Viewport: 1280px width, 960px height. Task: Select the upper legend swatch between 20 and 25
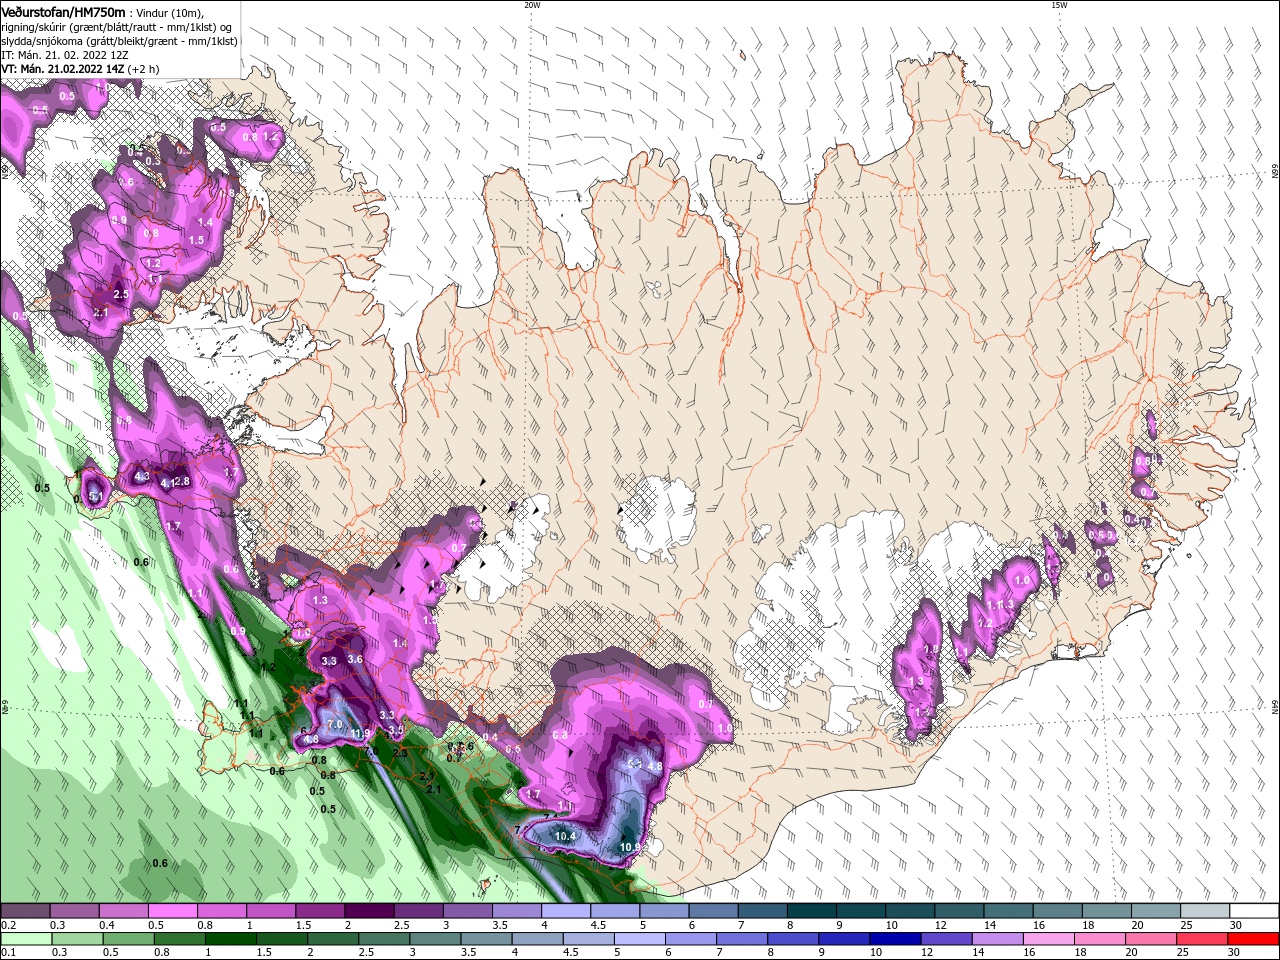coord(1156,911)
